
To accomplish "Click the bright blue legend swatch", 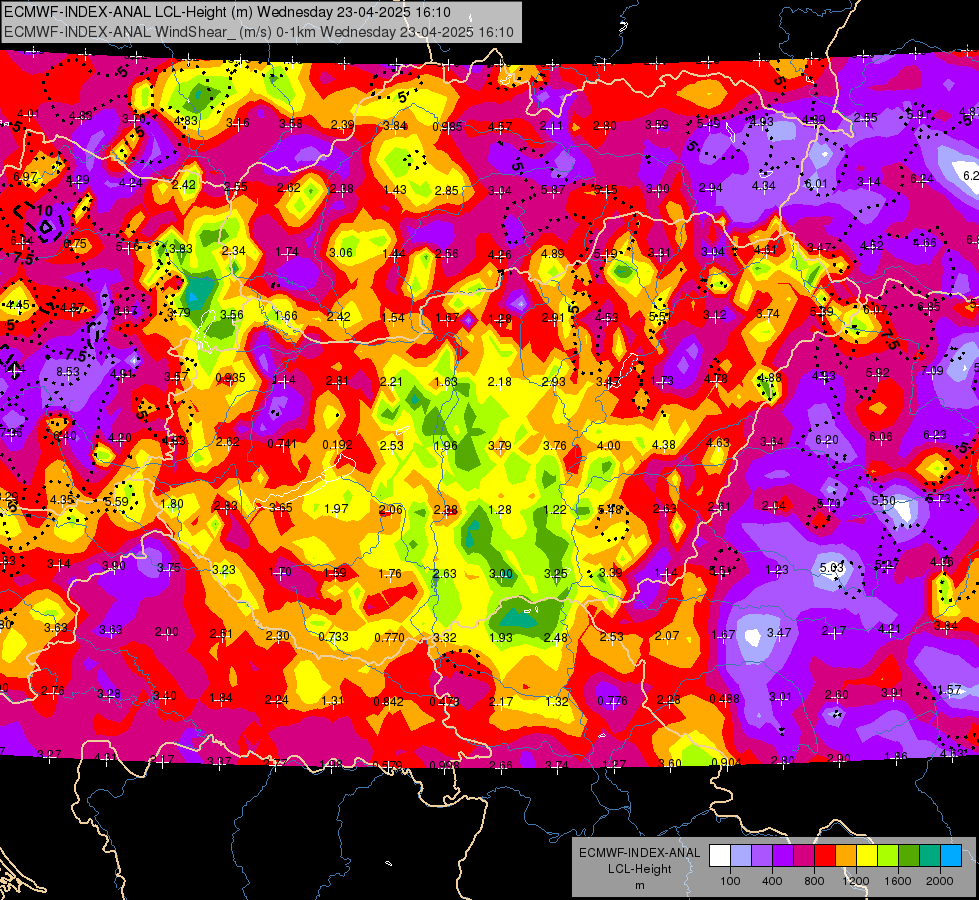I will [x=951, y=856].
